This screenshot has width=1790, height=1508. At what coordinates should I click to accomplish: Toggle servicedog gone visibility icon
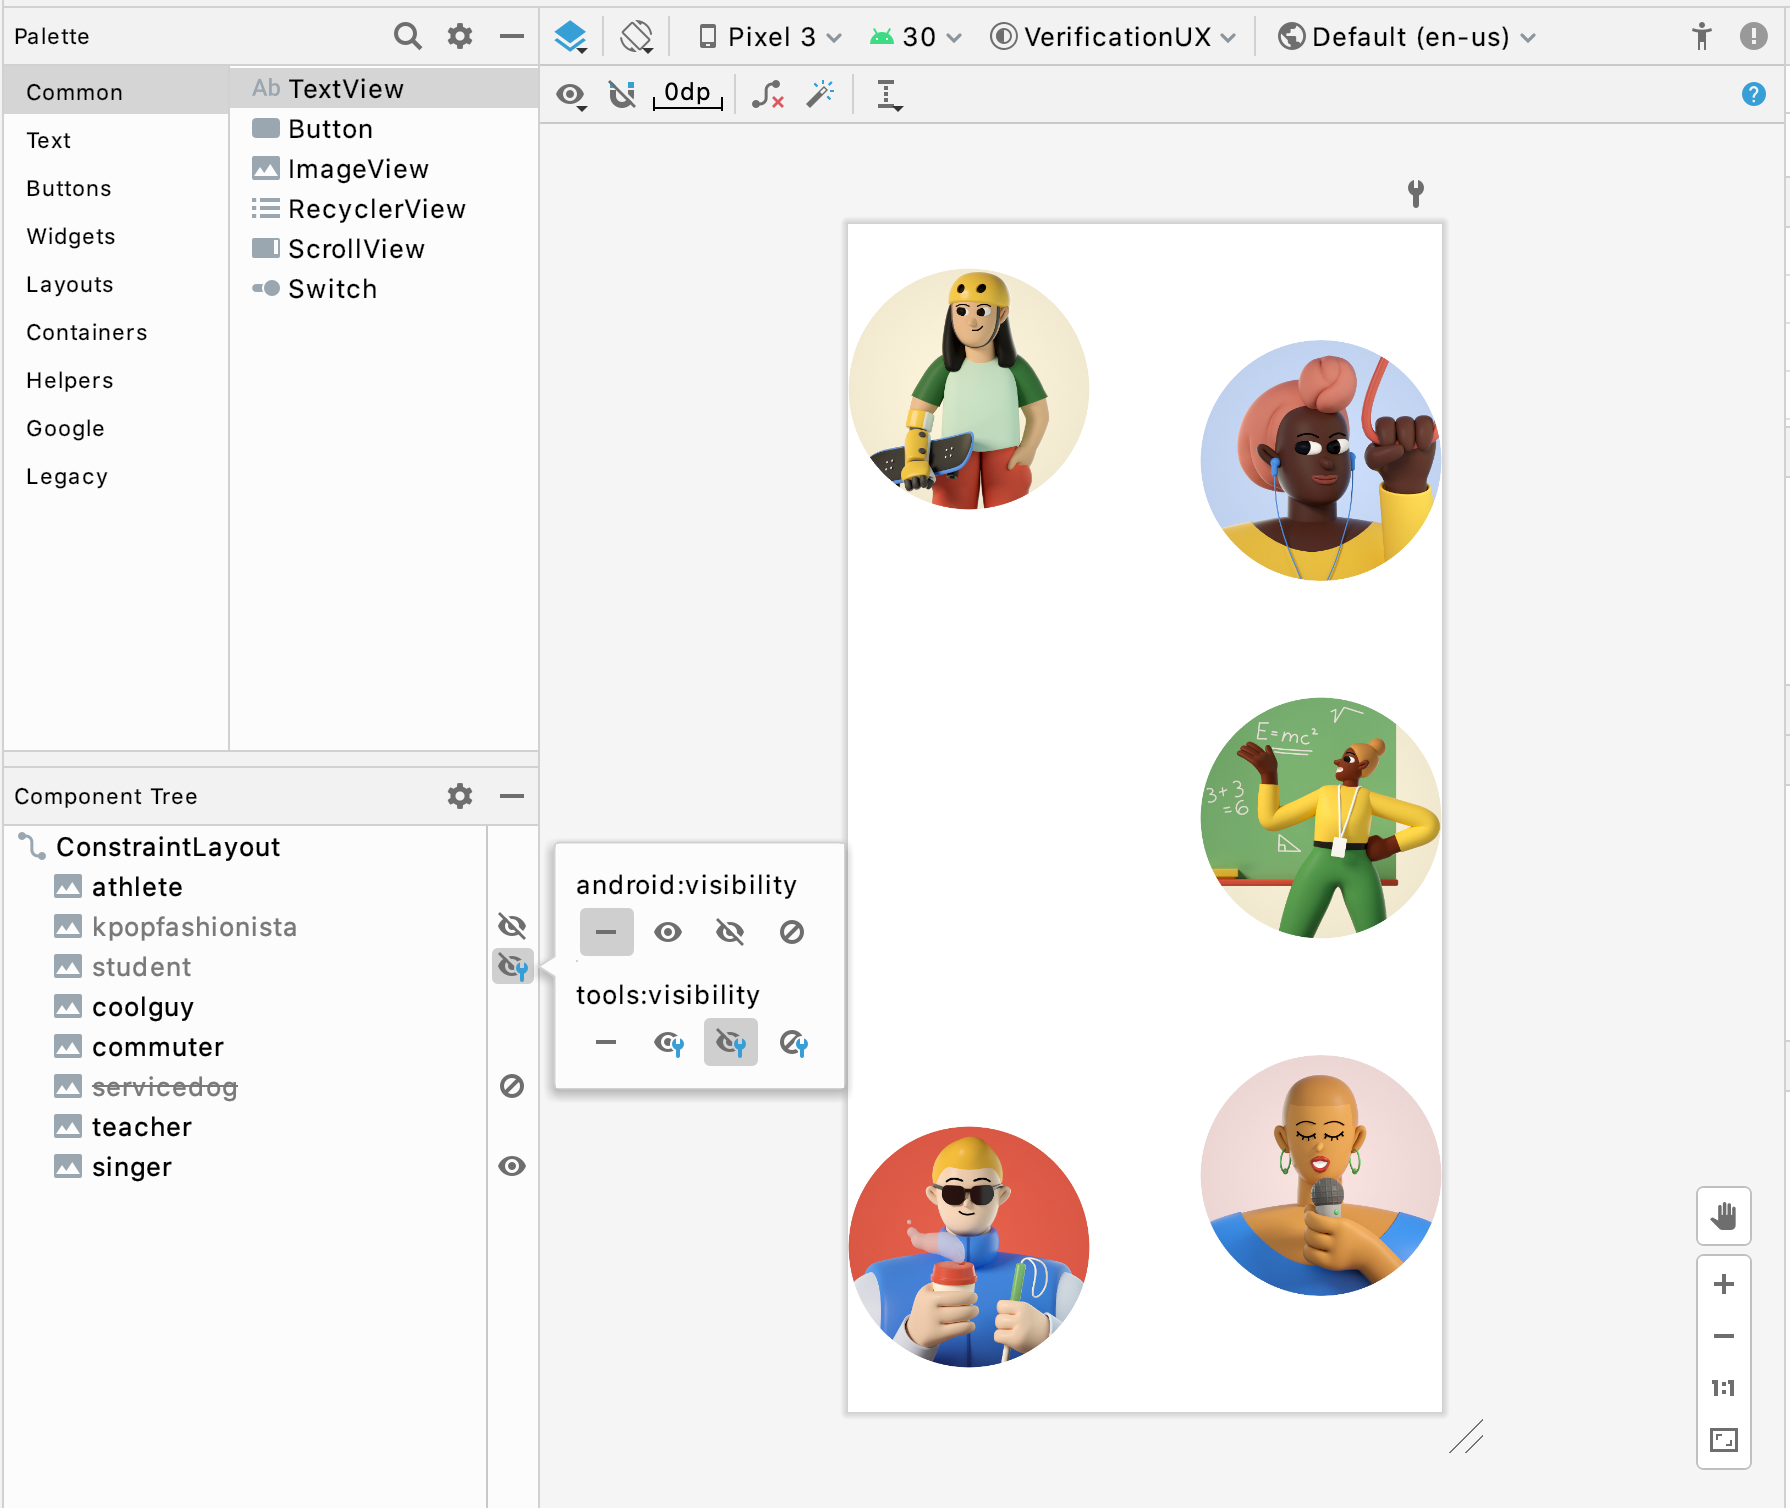(512, 1086)
